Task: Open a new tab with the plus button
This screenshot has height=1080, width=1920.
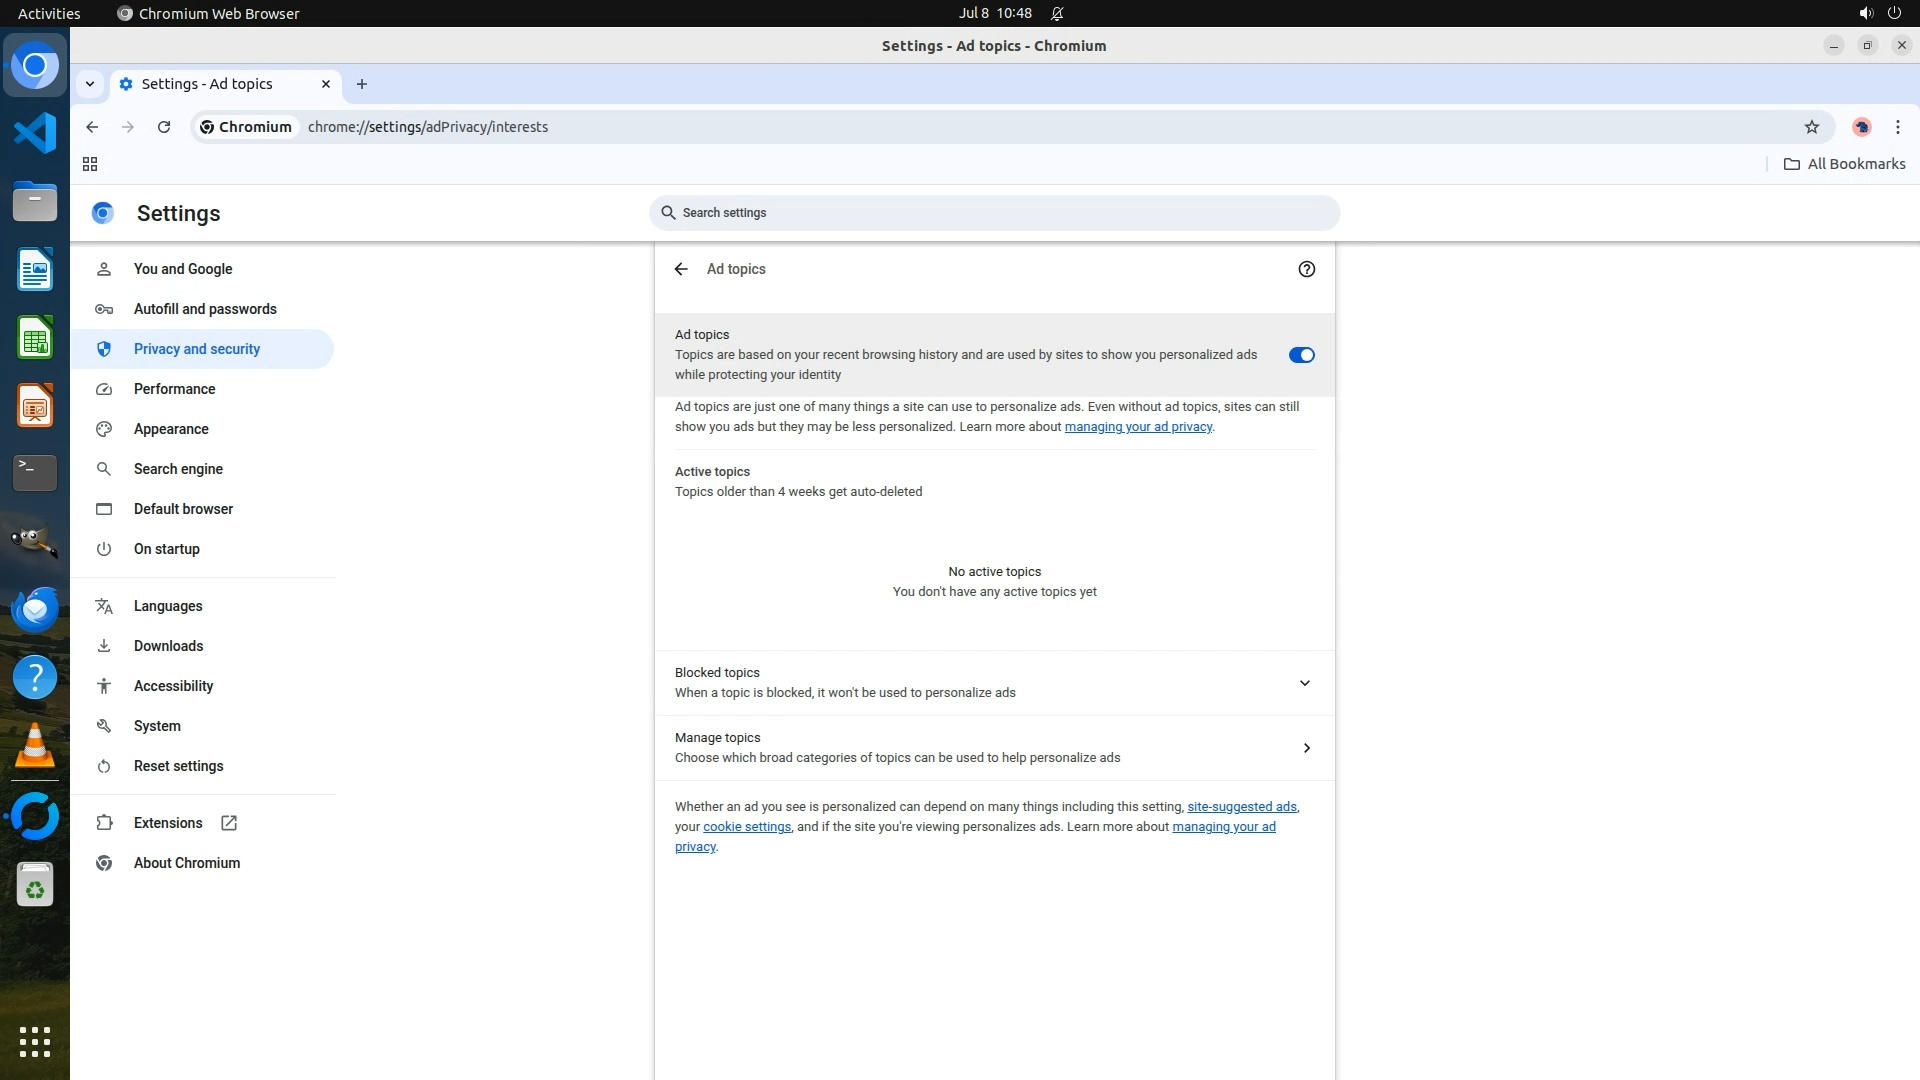Action: (x=362, y=84)
